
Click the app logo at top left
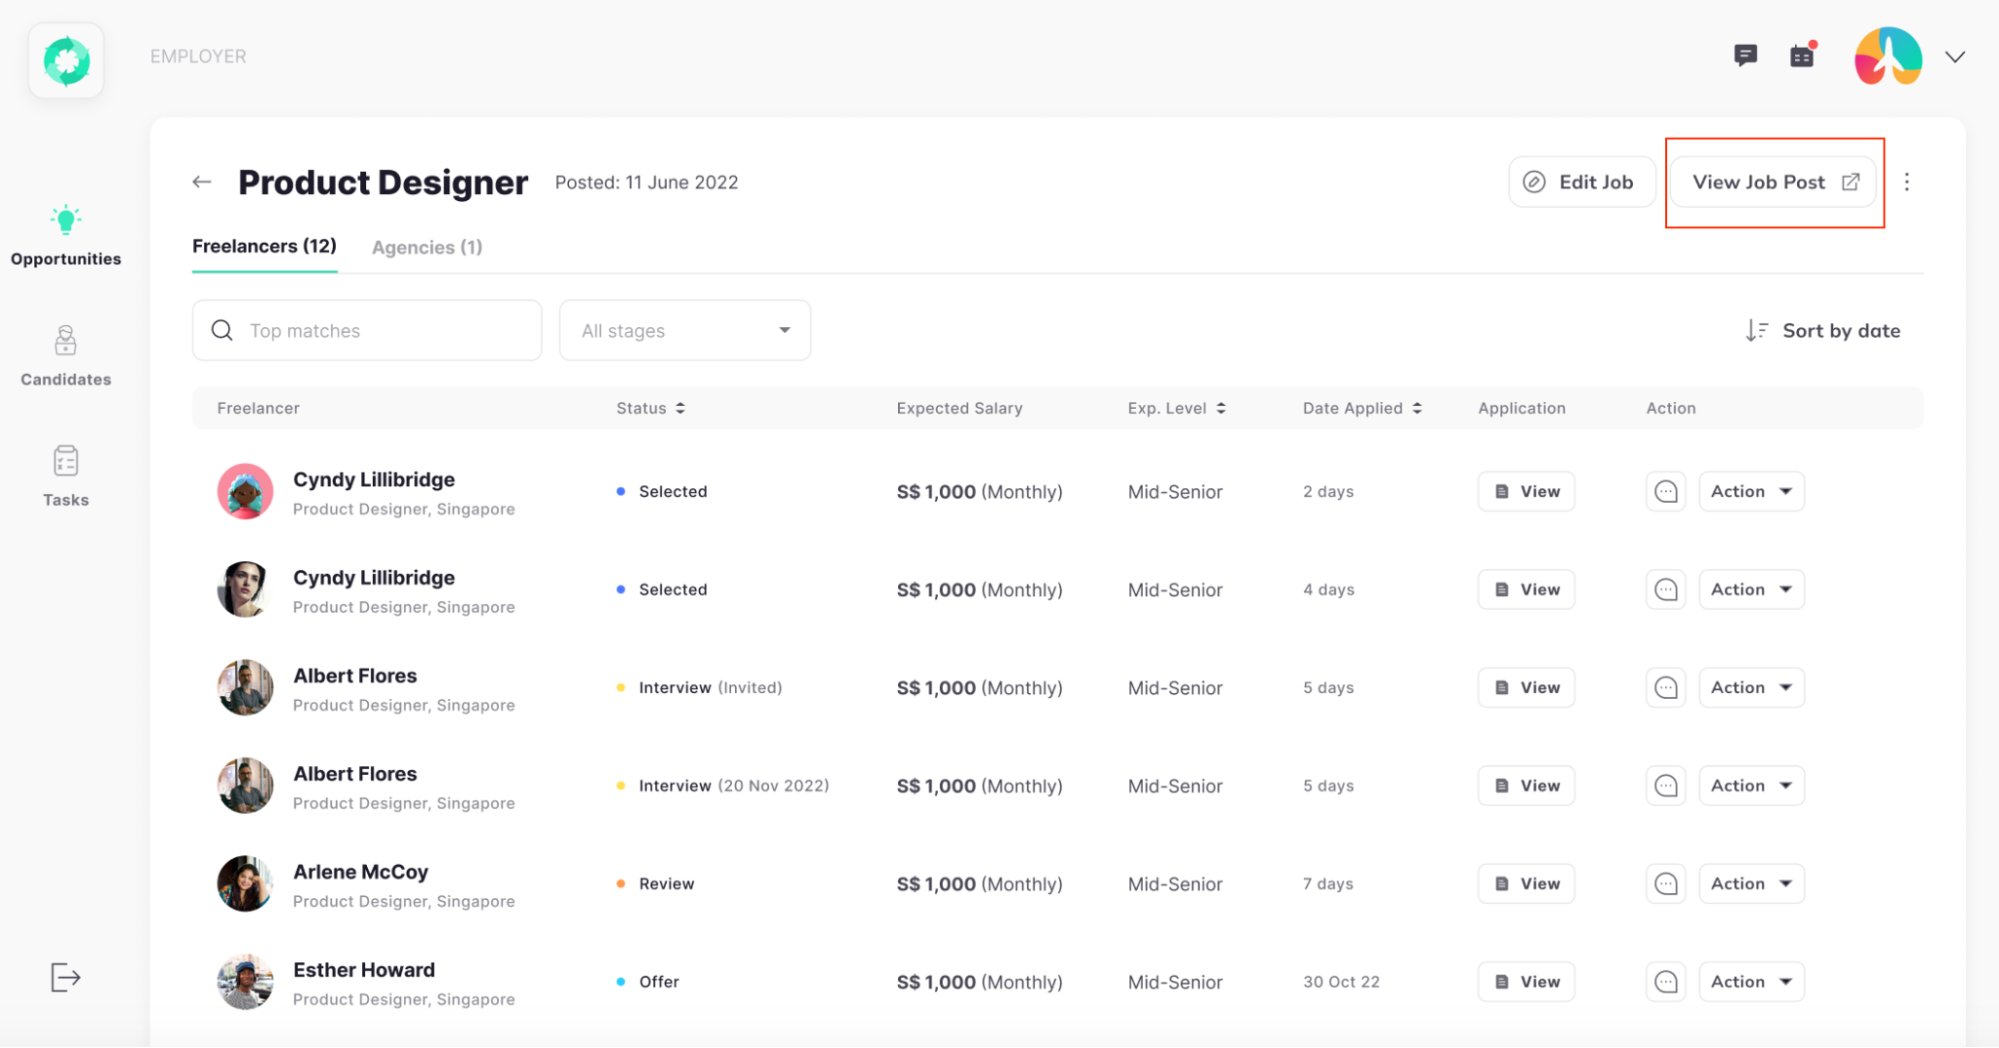tap(66, 61)
